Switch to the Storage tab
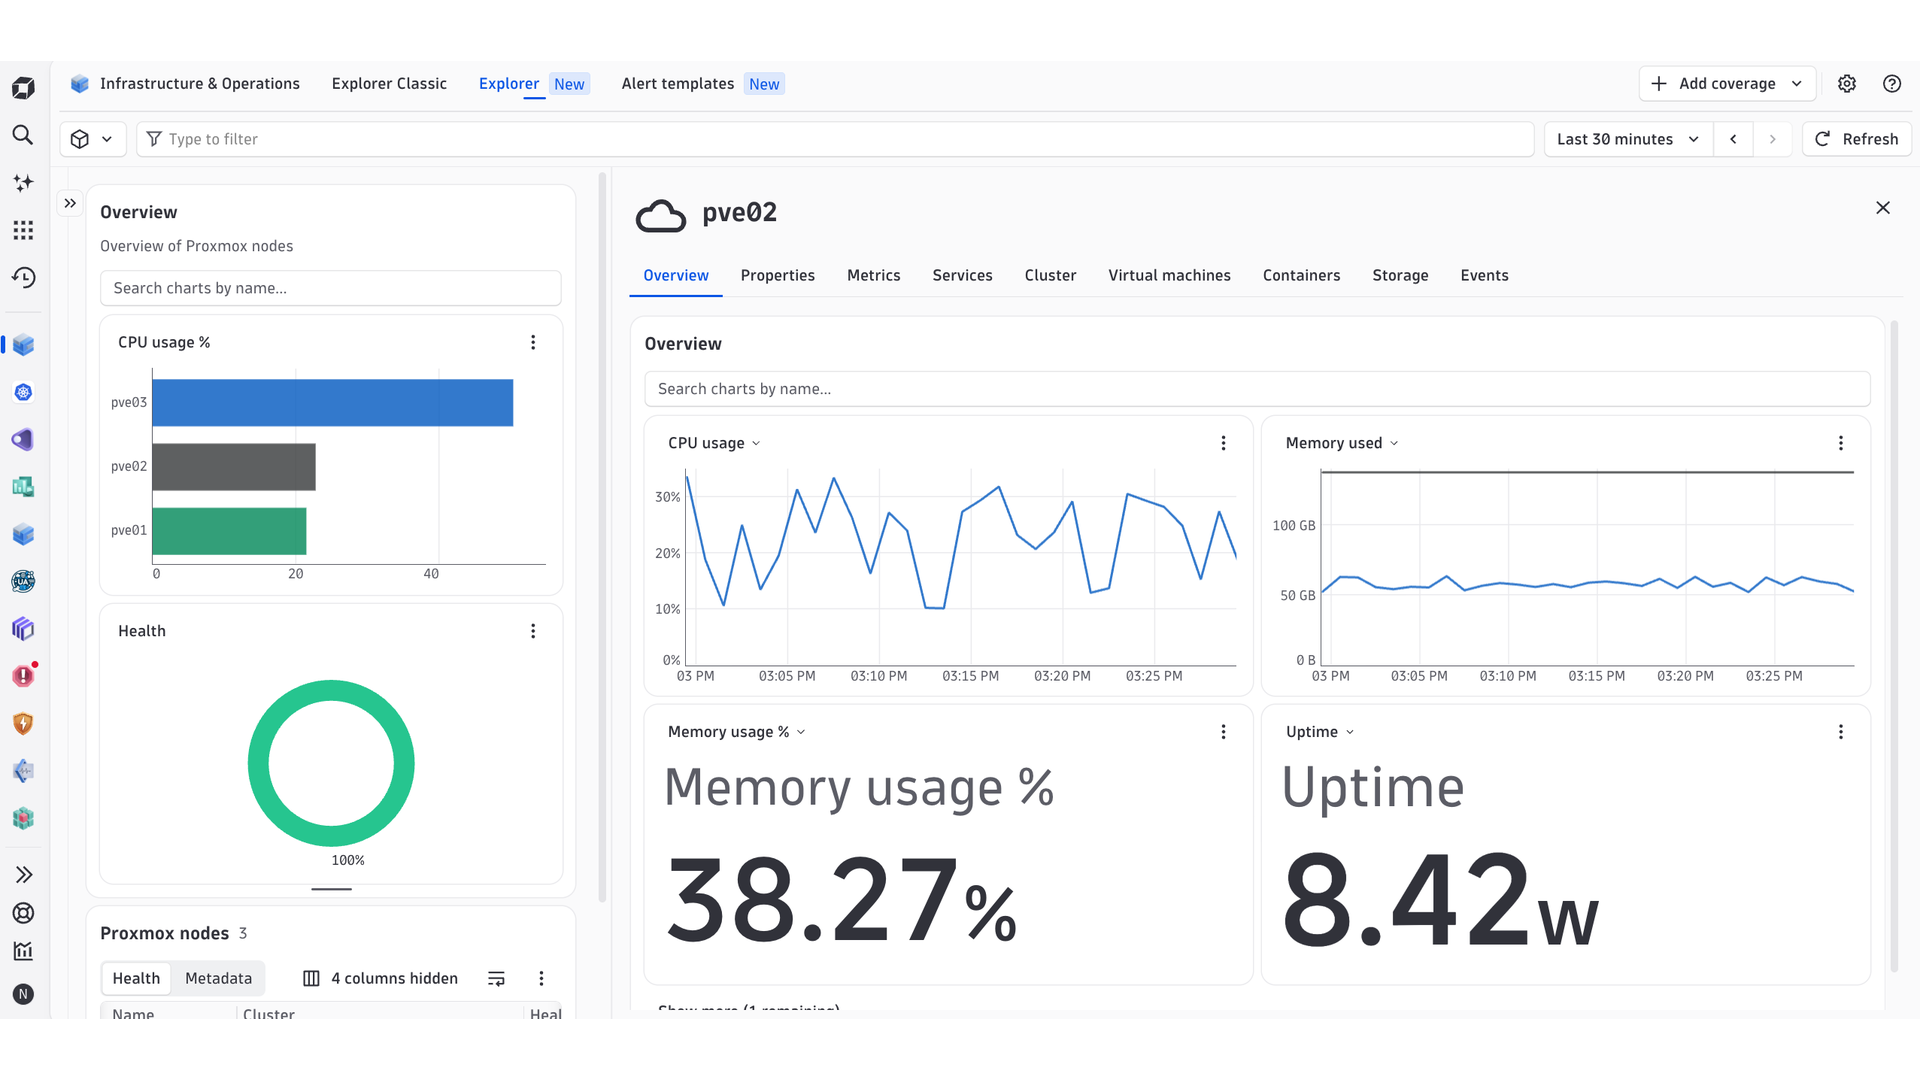Viewport: 1920px width, 1080px height. coord(1400,275)
